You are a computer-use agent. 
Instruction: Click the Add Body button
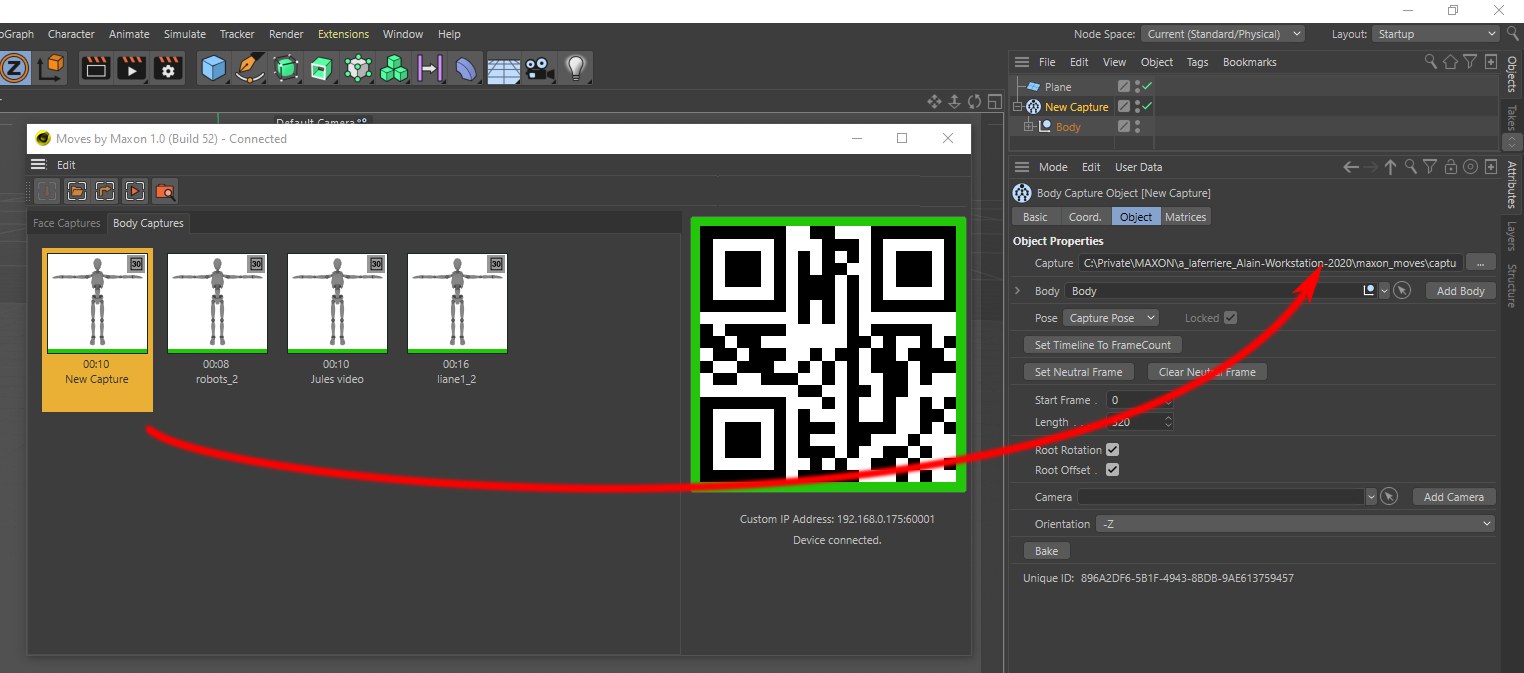coord(1460,291)
